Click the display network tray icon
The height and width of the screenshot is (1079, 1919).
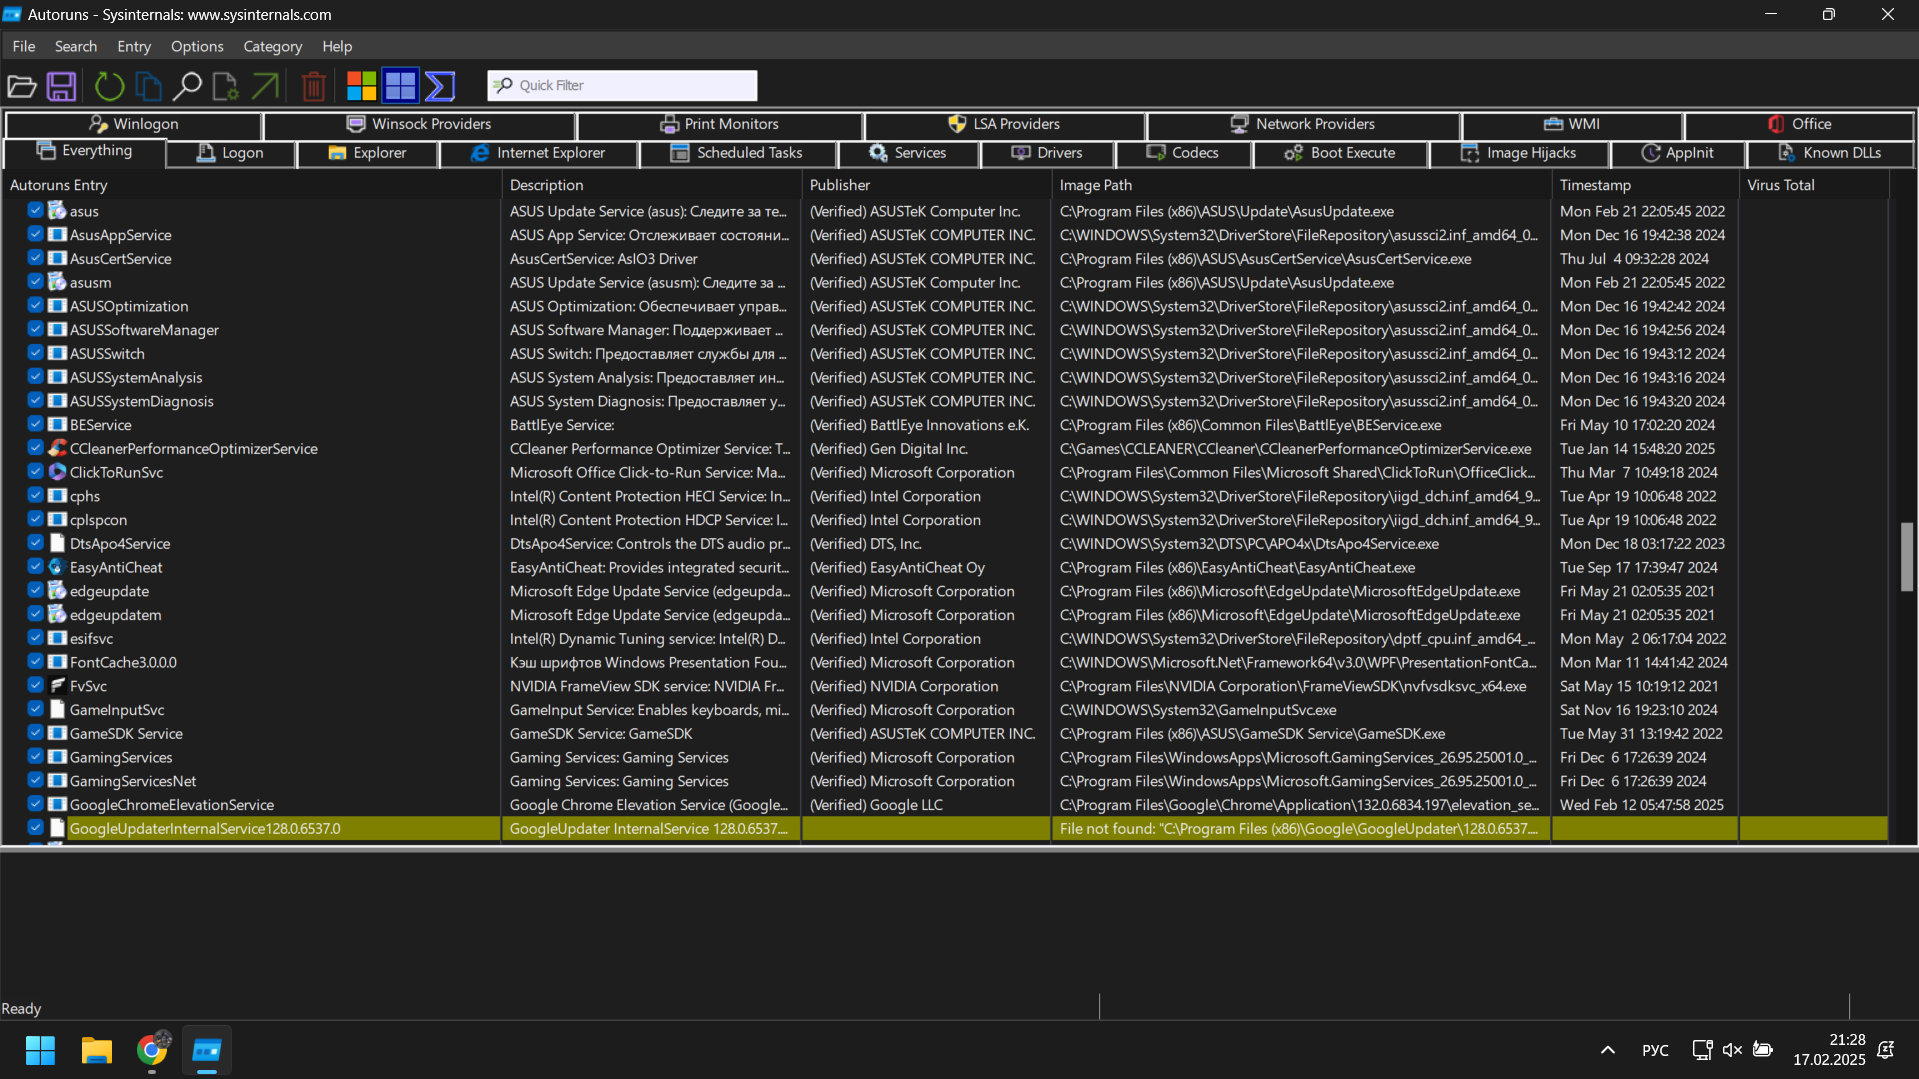point(1702,1050)
